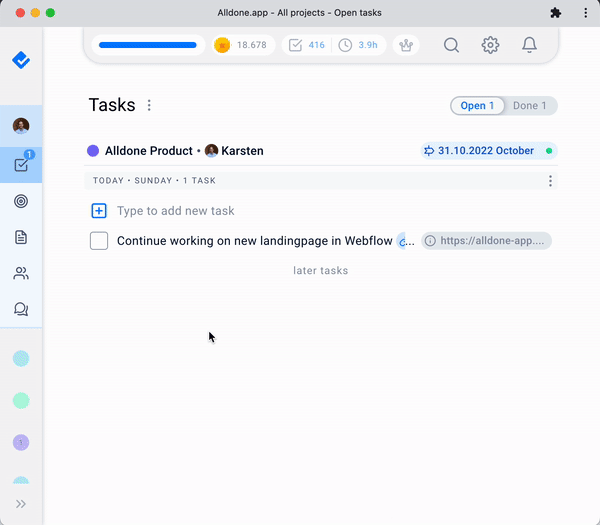Viewport: 600px width, 525px height.
Task: Open the https://alldone-app... info tag
Action: point(486,241)
